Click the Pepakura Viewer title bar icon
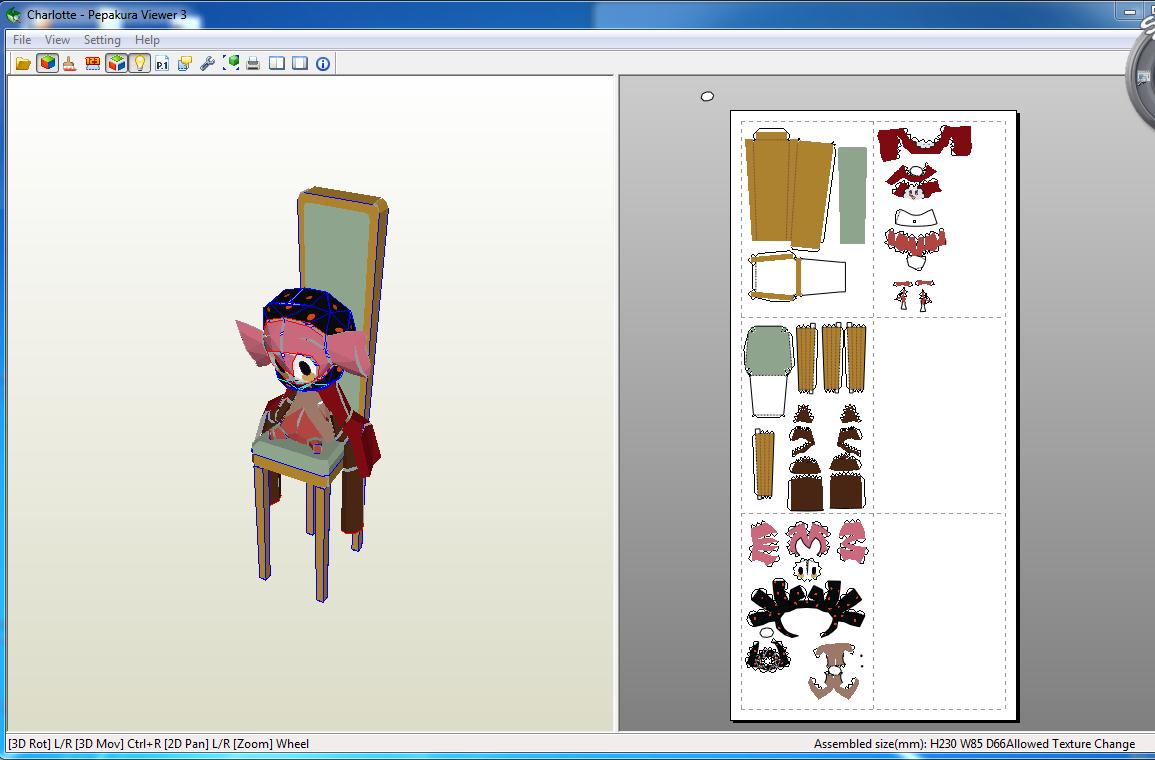Viewport: 1155px width, 760px height. (13, 14)
